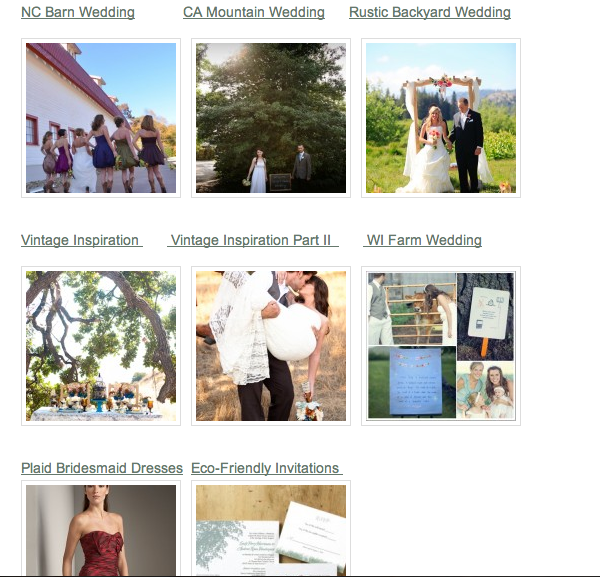
Task: View the dessert table under oak thumbnail
Action: tap(101, 346)
